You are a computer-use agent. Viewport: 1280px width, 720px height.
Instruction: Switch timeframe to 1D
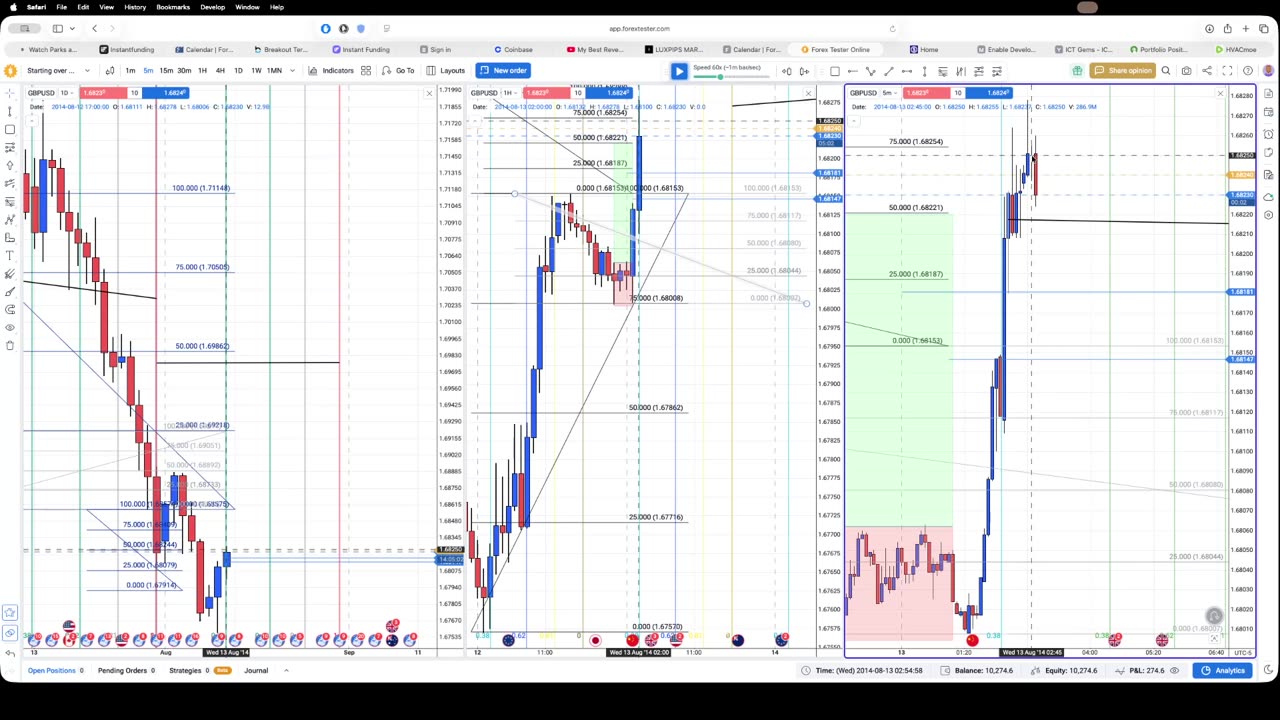(x=238, y=70)
